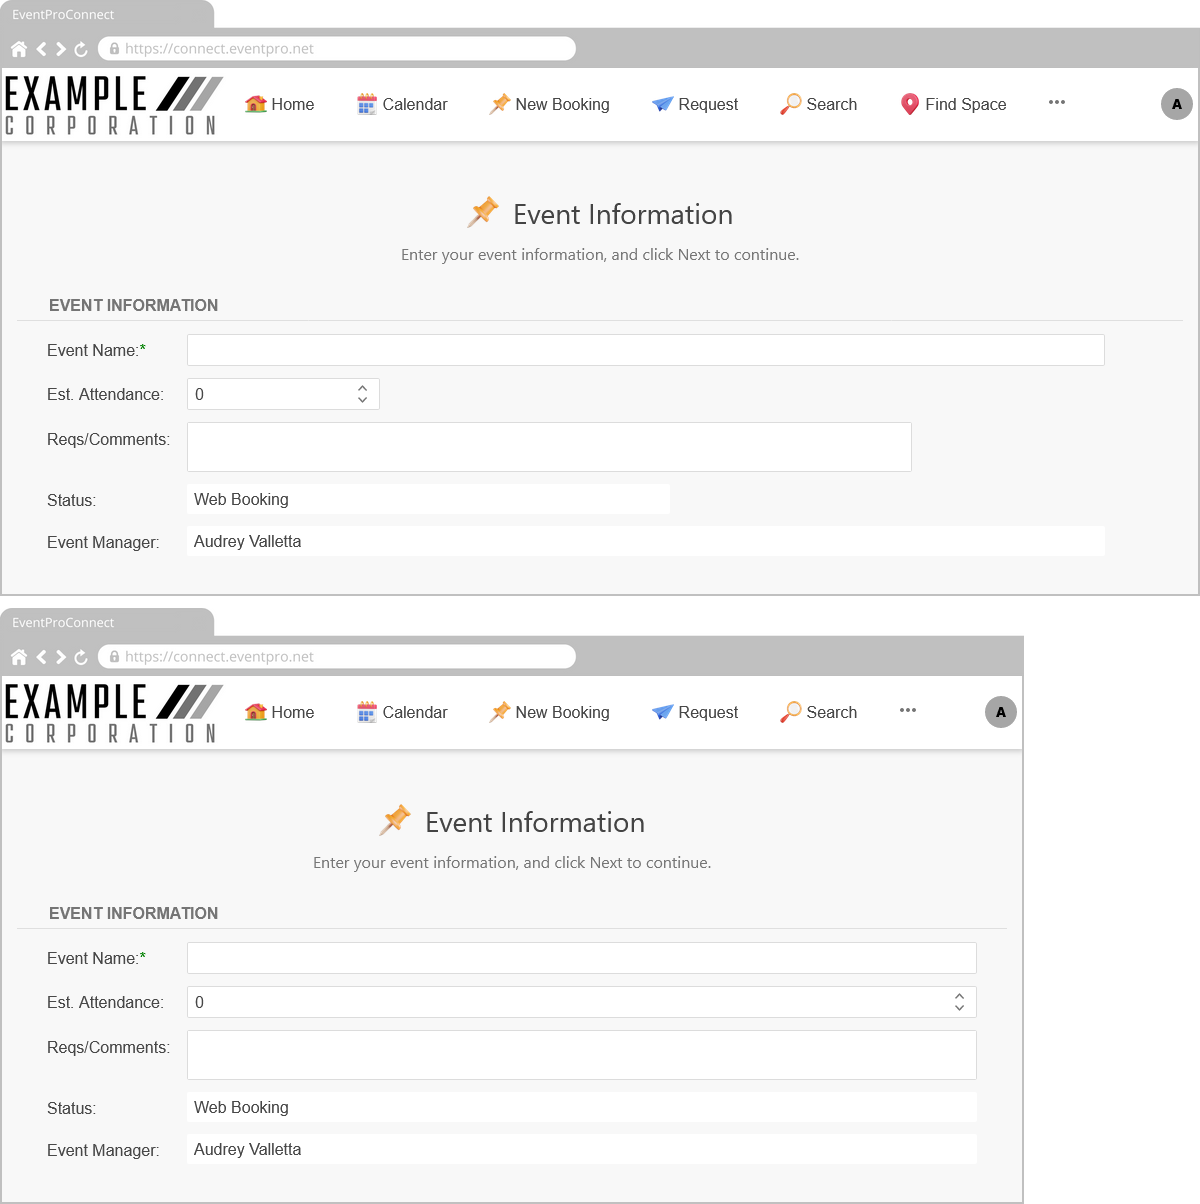Screen dimensions: 1200x1204
Task: Click the address bar in bottom window
Action: [x=337, y=656]
